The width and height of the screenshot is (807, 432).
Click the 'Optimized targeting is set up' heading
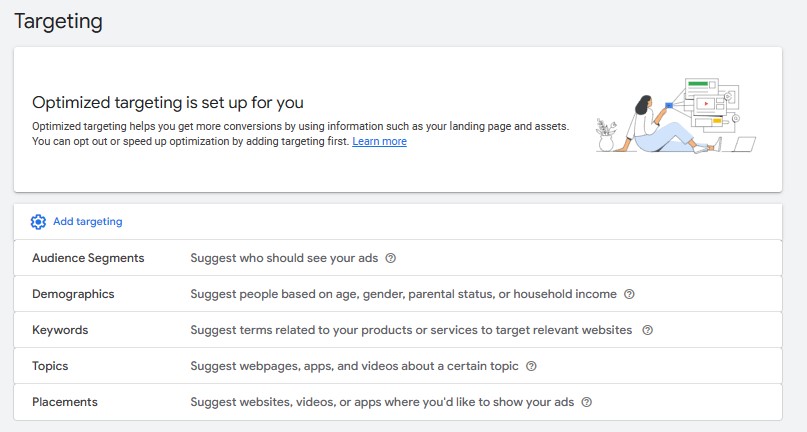[x=168, y=102]
